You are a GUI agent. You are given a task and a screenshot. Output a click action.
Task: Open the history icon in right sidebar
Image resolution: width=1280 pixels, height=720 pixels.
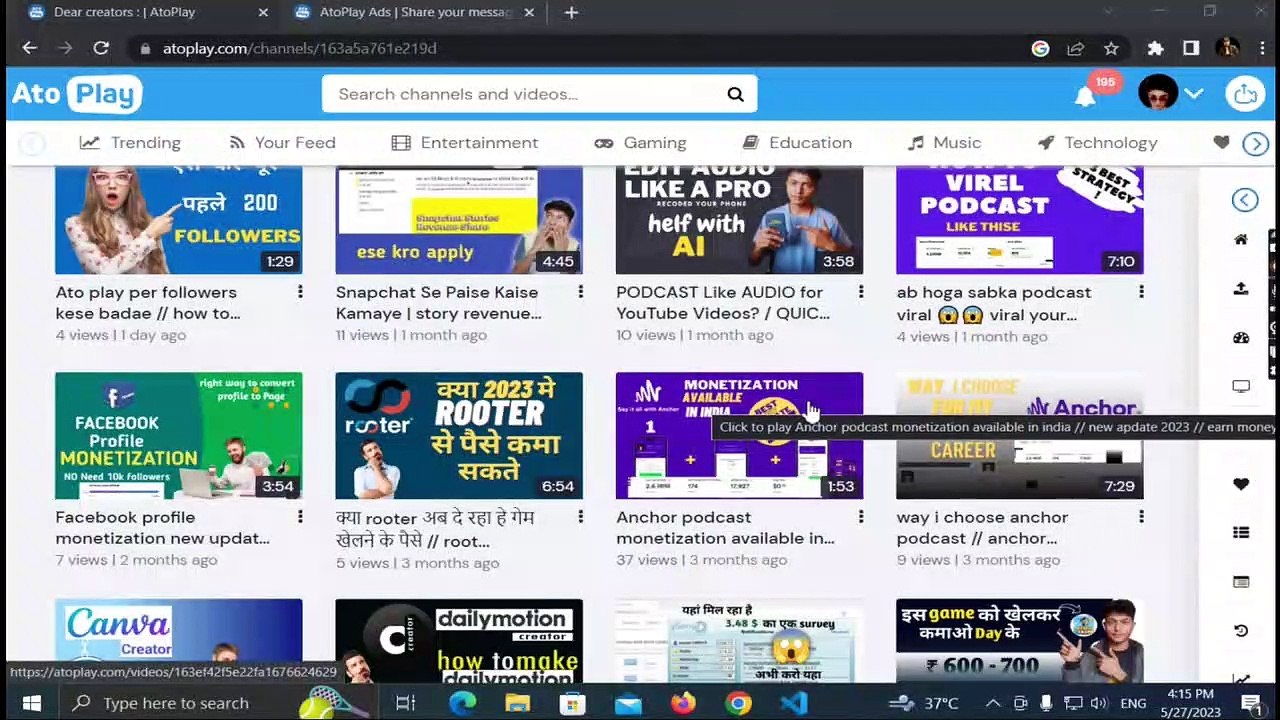tap(1241, 630)
